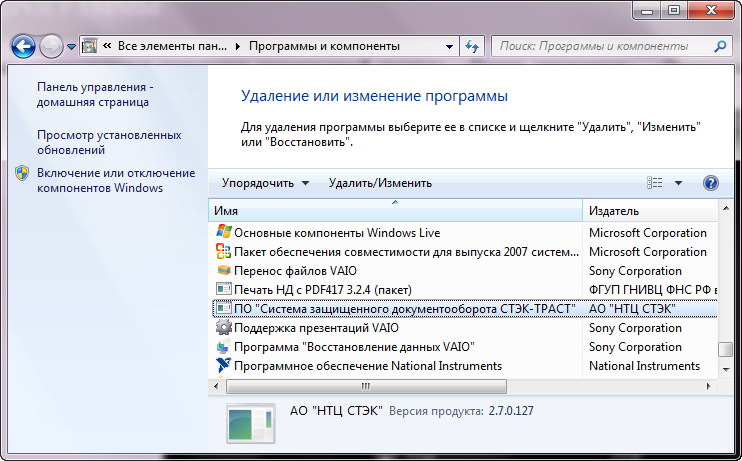Open 'Просмотр установленных обновлений' link
Image resolution: width=742 pixels, height=461 pixels.
[x=109, y=142]
